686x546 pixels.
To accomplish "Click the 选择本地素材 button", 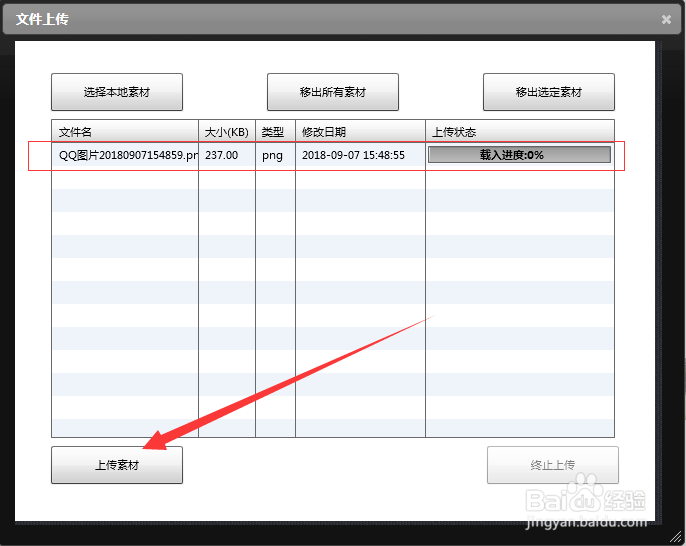I will (117, 92).
